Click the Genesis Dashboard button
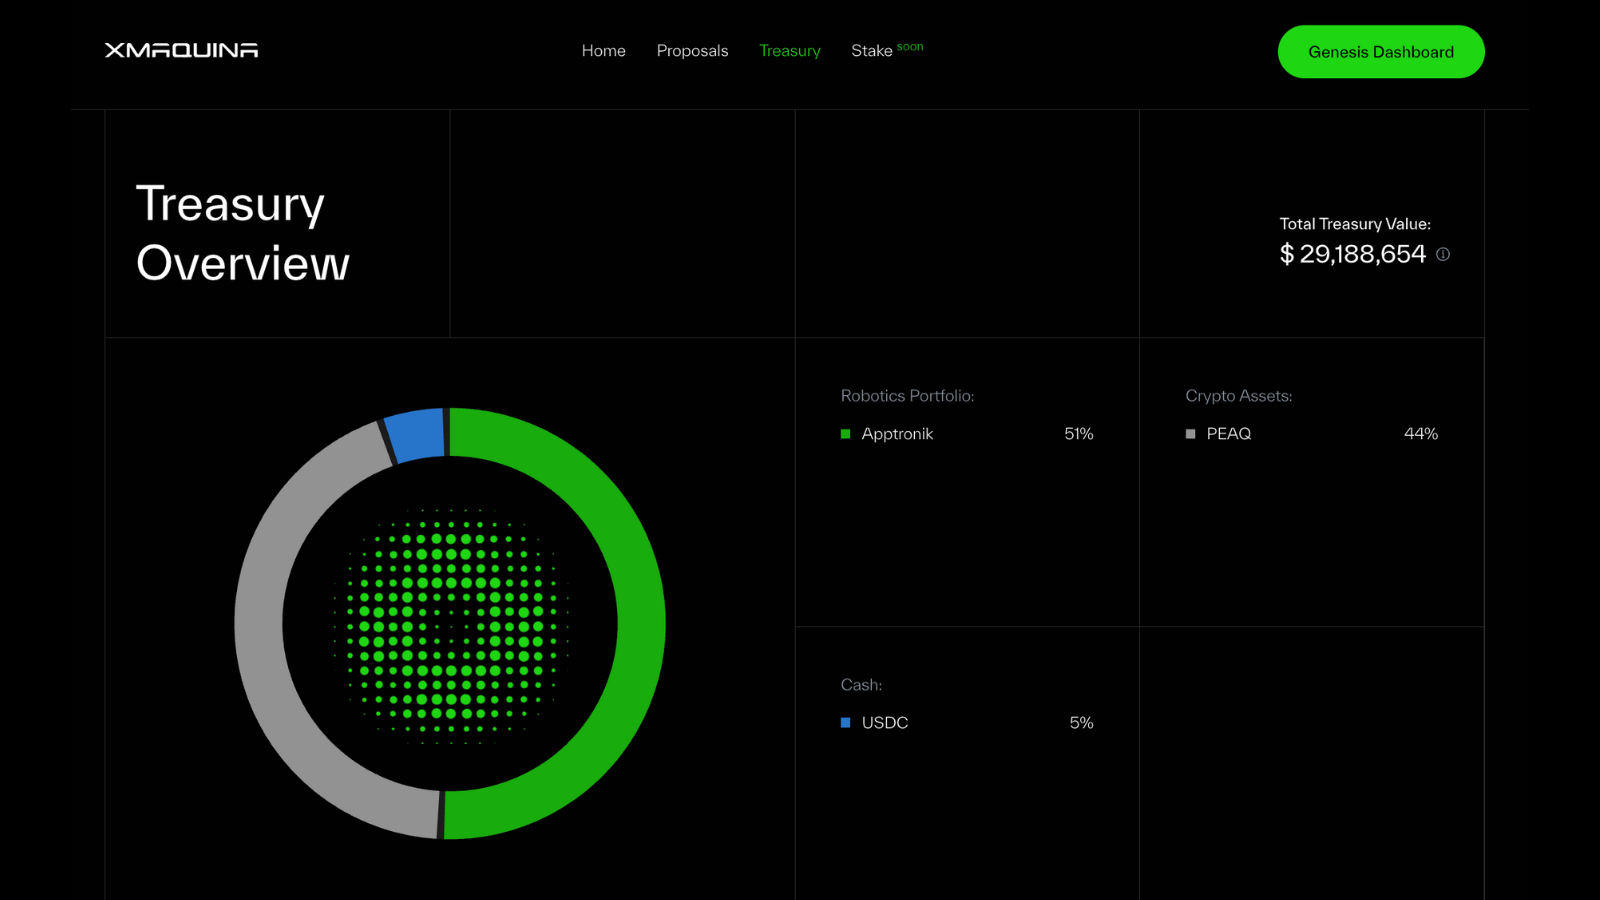Viewport: 1600px width, 900px height. [1381, 51]
